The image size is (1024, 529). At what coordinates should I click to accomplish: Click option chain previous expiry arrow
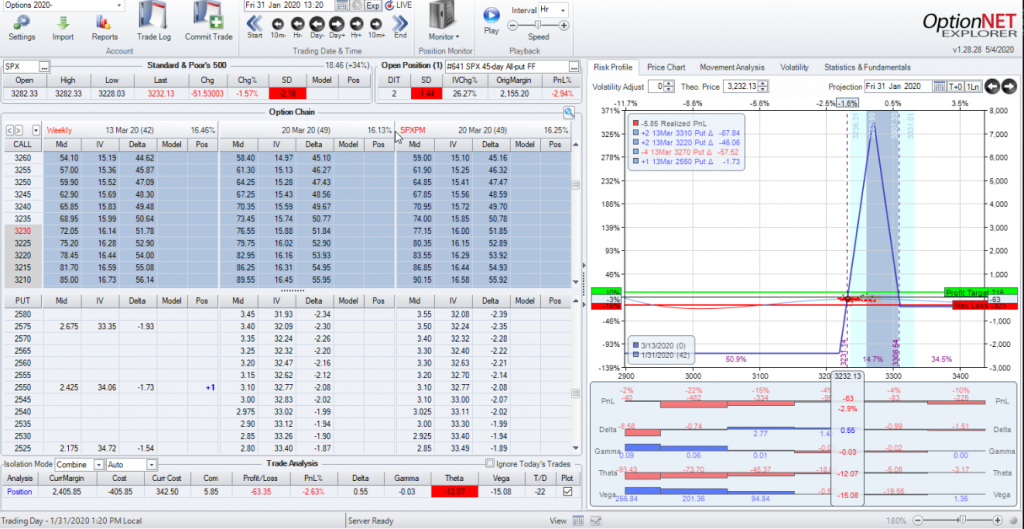(x=8, y=130)
